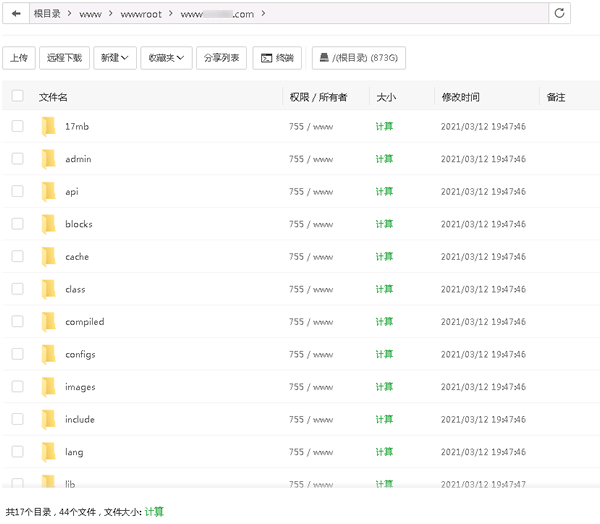Go to 根目录 in breadcrumb
600x524 pixels.
[x=47, y=14]
